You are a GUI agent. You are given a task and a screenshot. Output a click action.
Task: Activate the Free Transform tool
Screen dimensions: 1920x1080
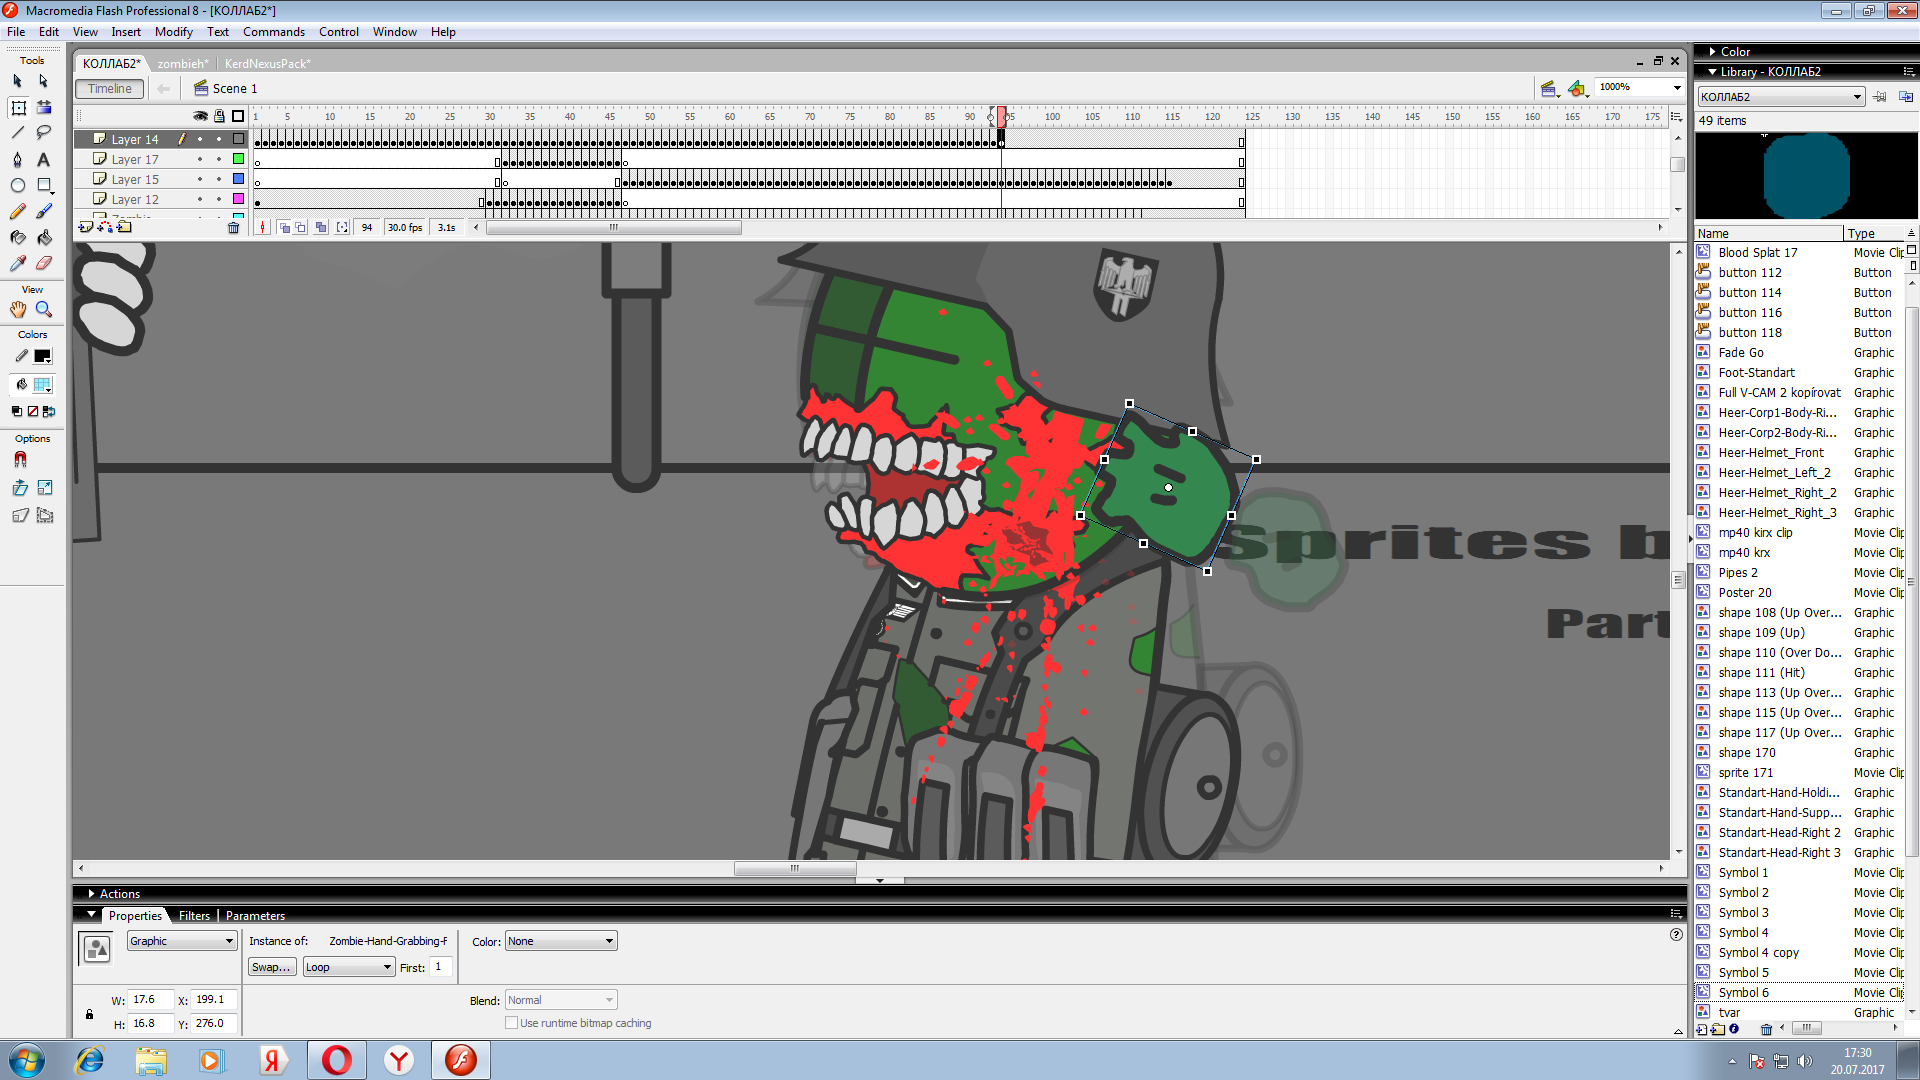point(18,107)
